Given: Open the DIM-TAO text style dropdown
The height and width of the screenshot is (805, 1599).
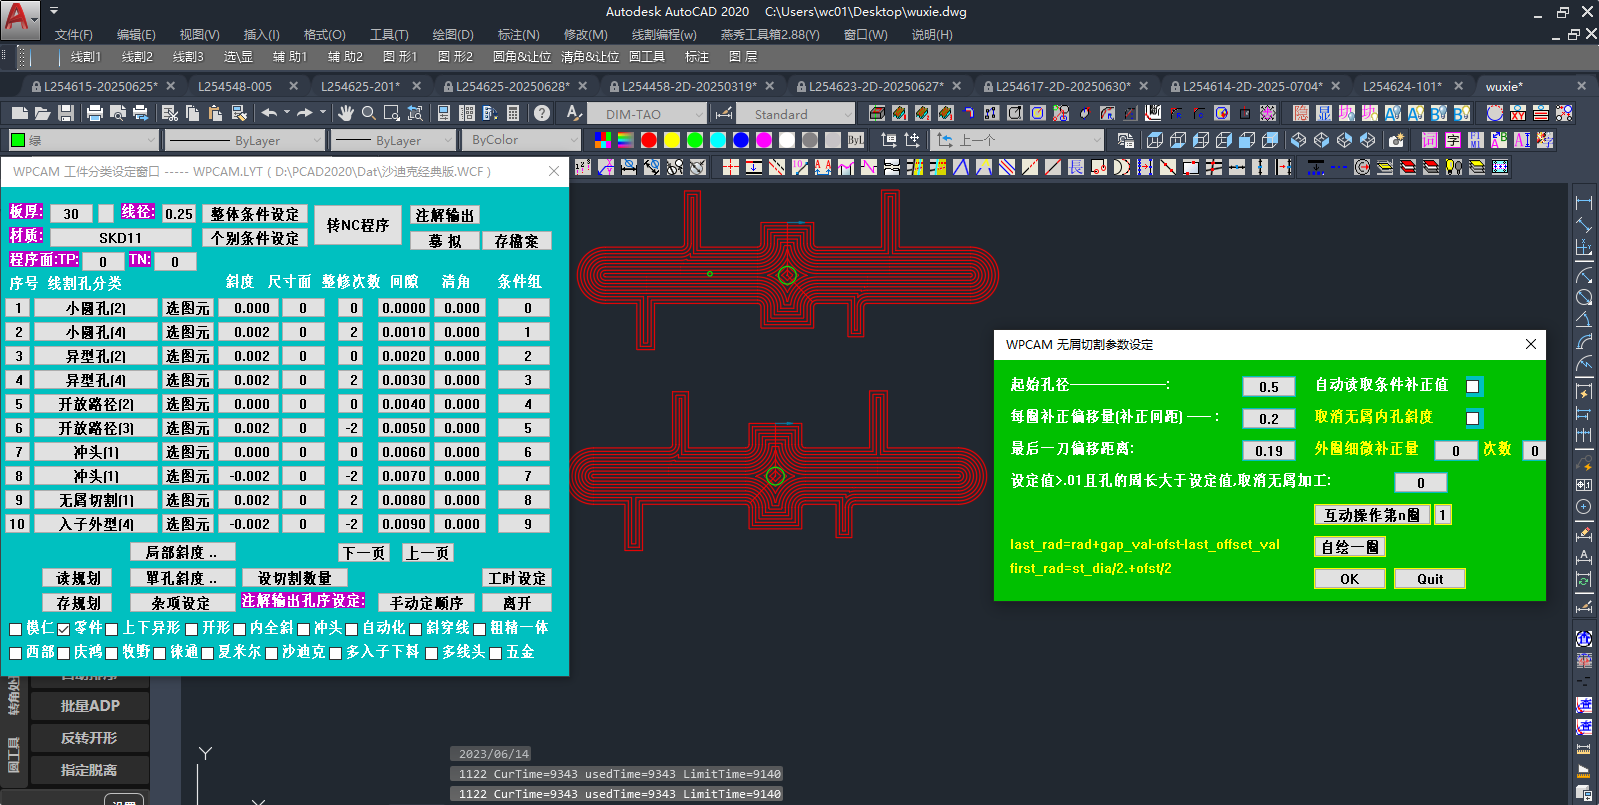Looking at the screenshot, I should (x=646, y=114).
